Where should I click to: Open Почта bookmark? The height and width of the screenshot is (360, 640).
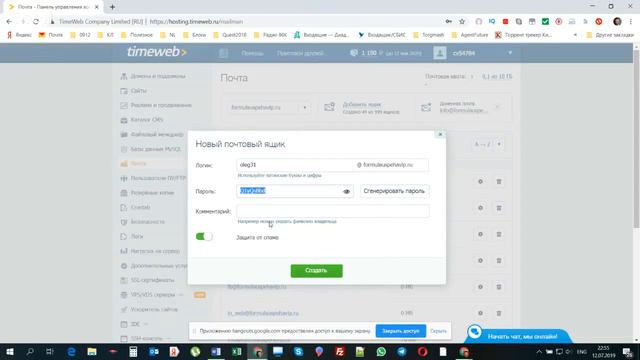[51, 35]
